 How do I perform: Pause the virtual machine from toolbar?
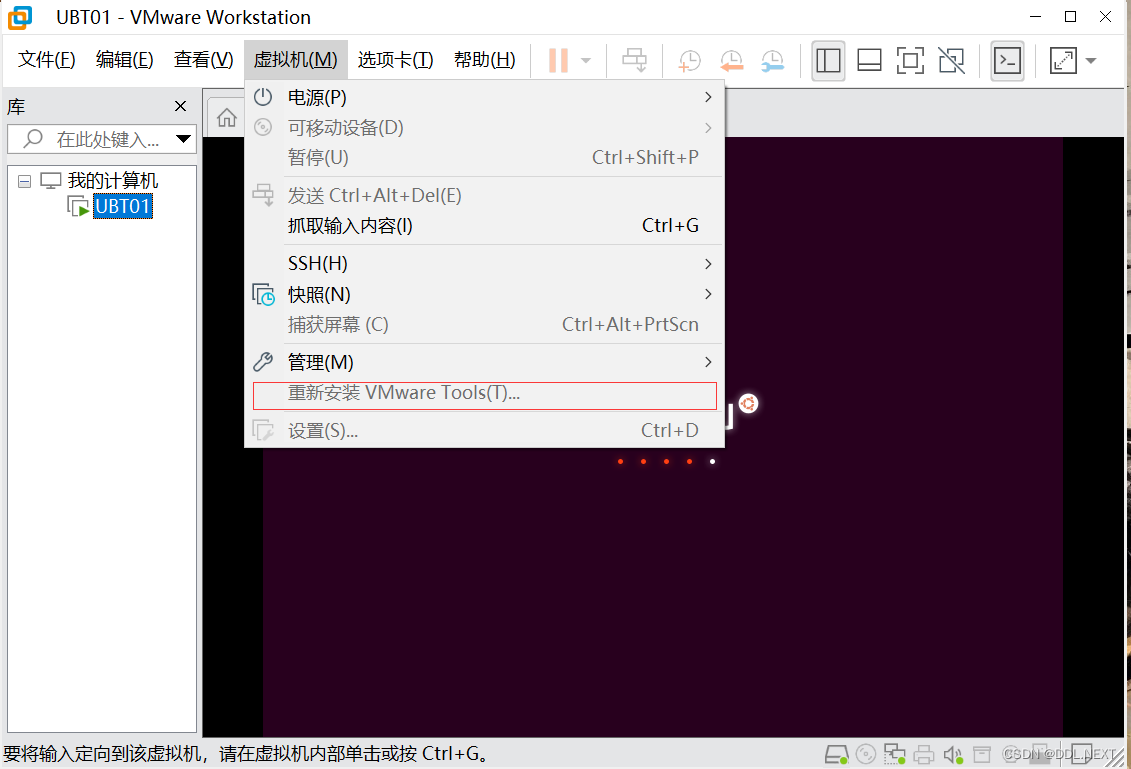[x=558, y=61]
